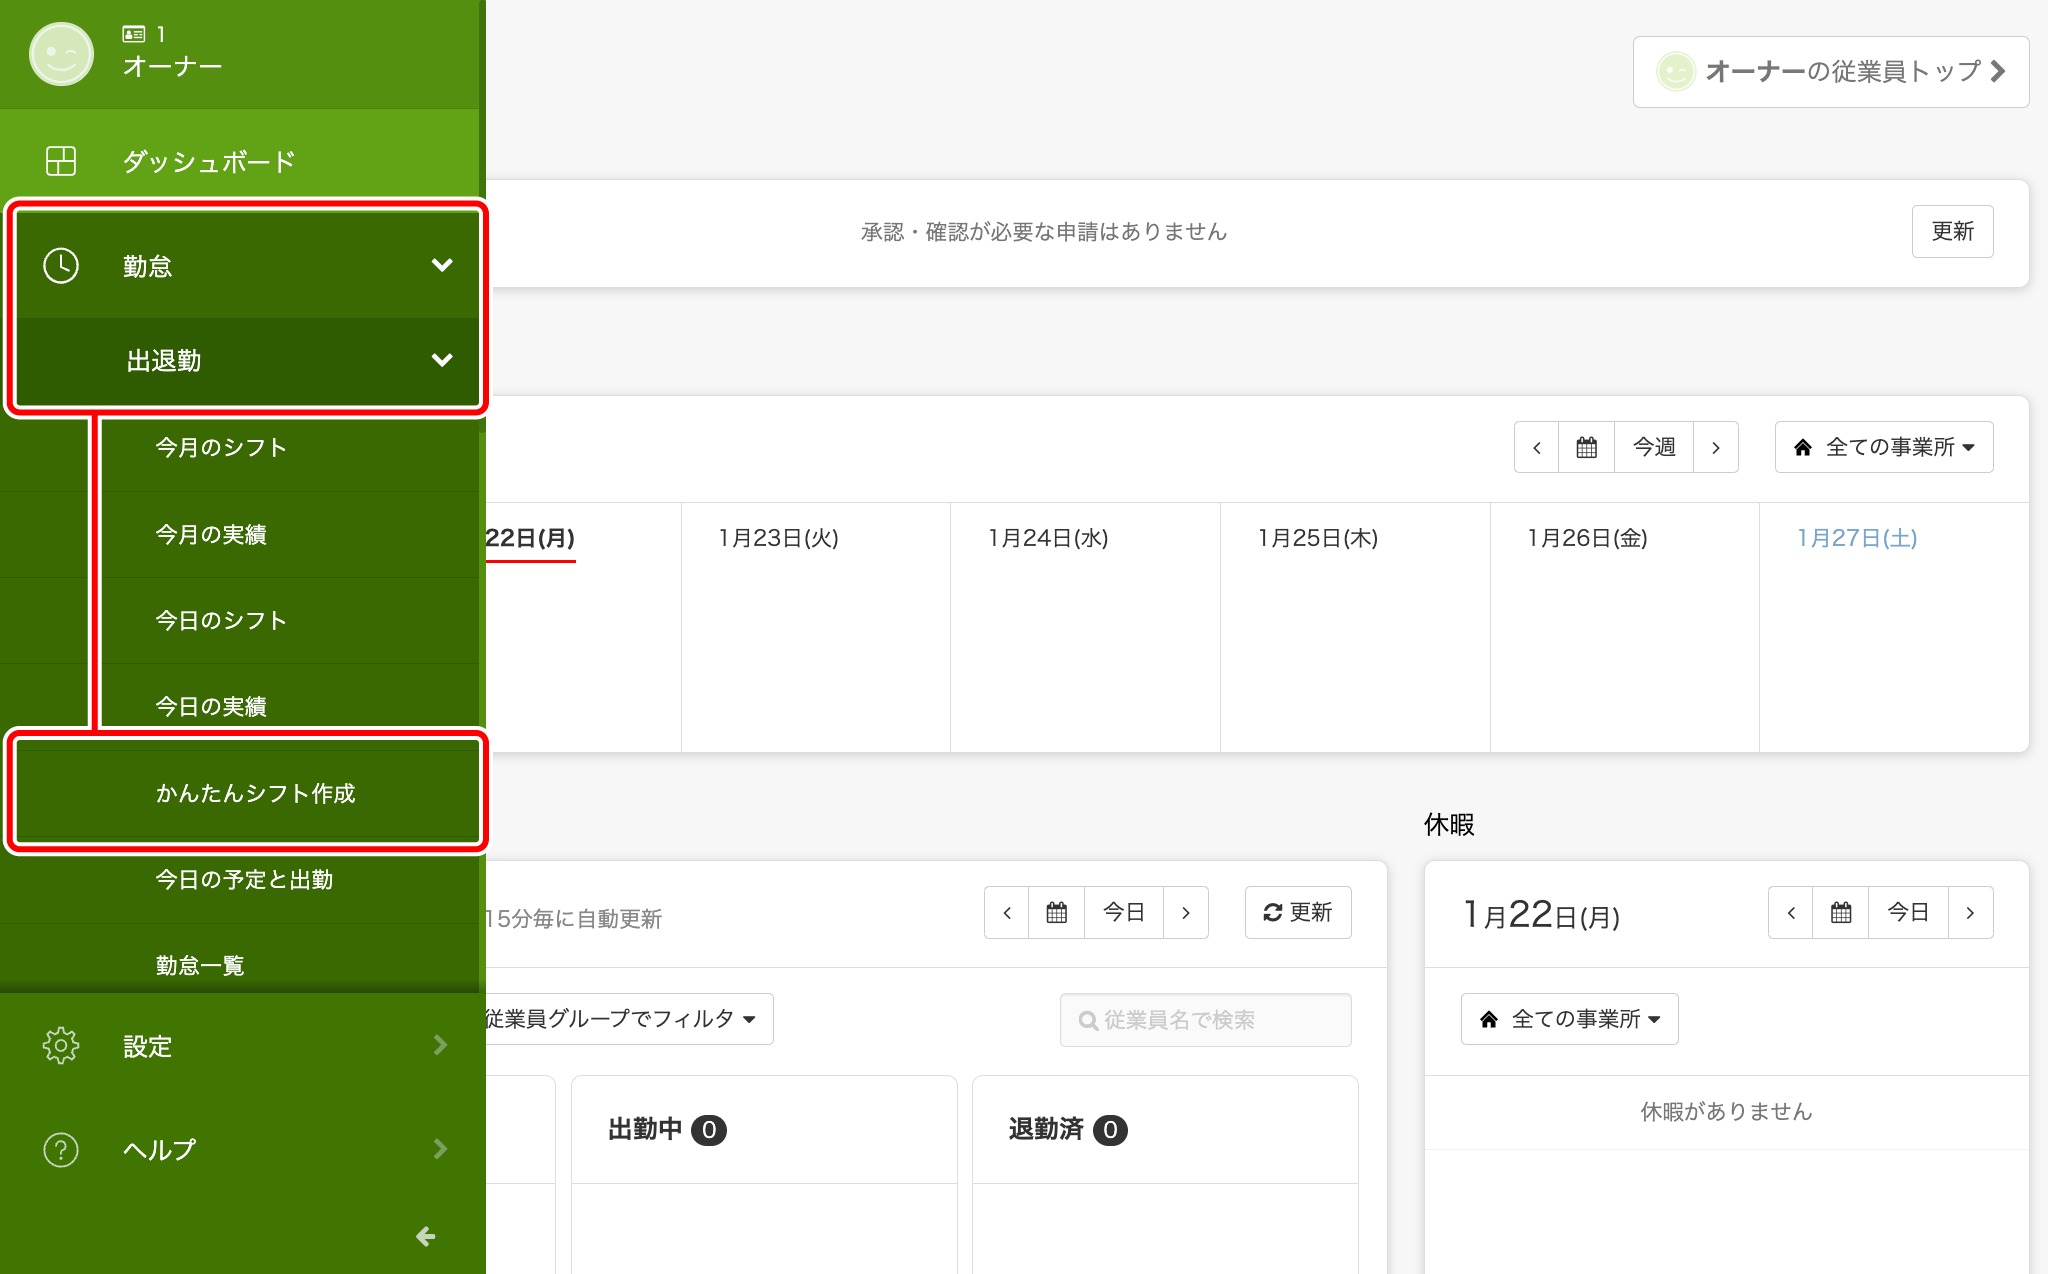The height and width of the screenshot is (1274, 2048).
Task: Click 更新 in the approval notice bar
Action: point(1952,232)
